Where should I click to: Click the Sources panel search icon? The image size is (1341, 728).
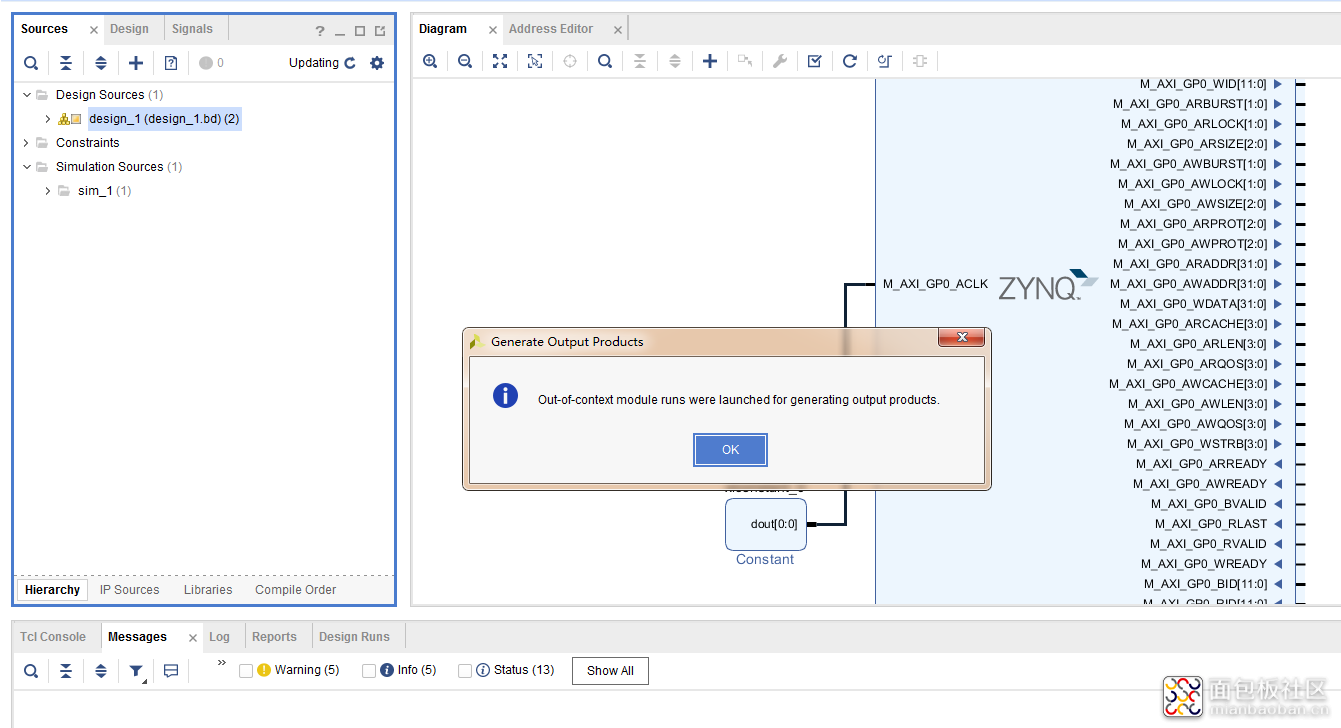tap(31, 63)
